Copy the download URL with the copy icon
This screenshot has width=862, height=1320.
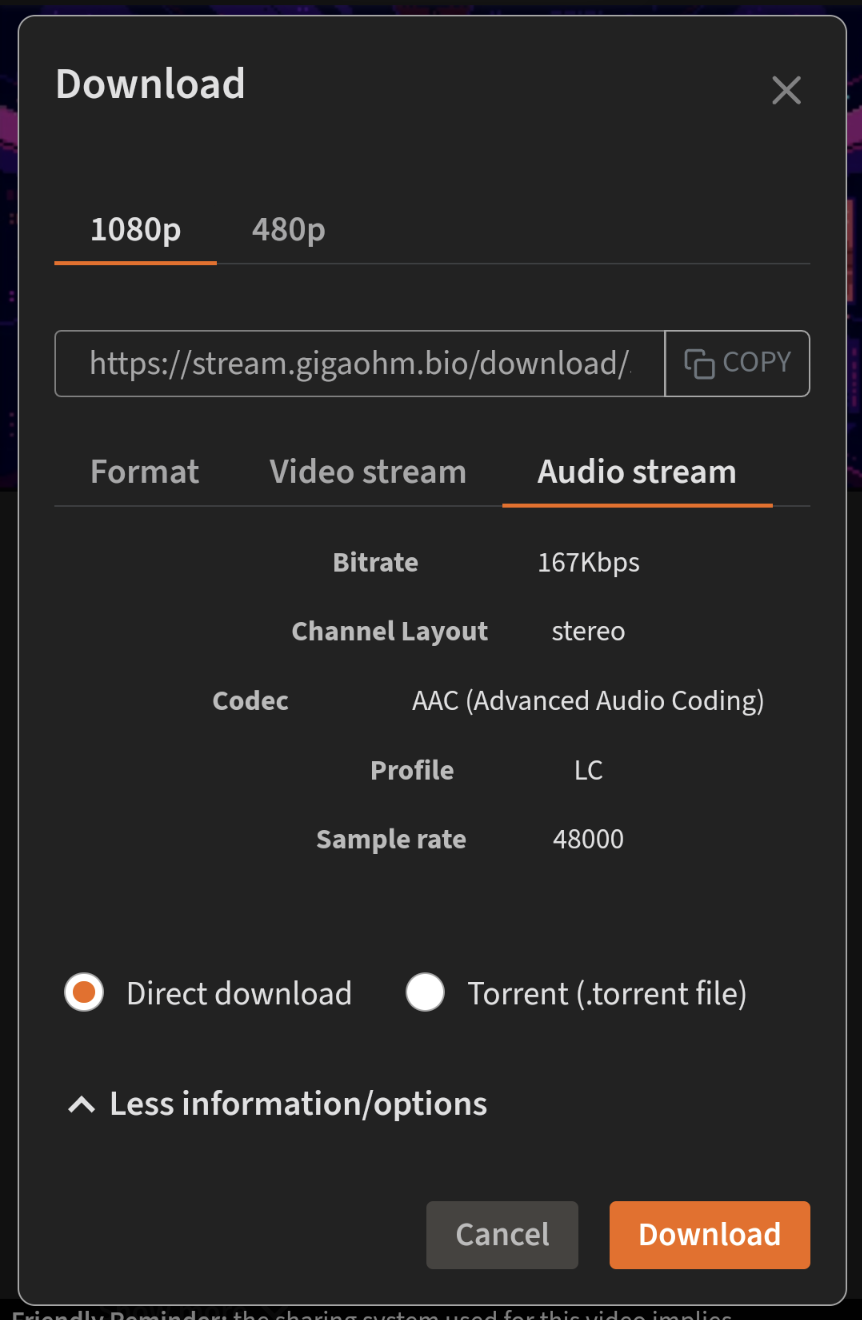(699, 364)
